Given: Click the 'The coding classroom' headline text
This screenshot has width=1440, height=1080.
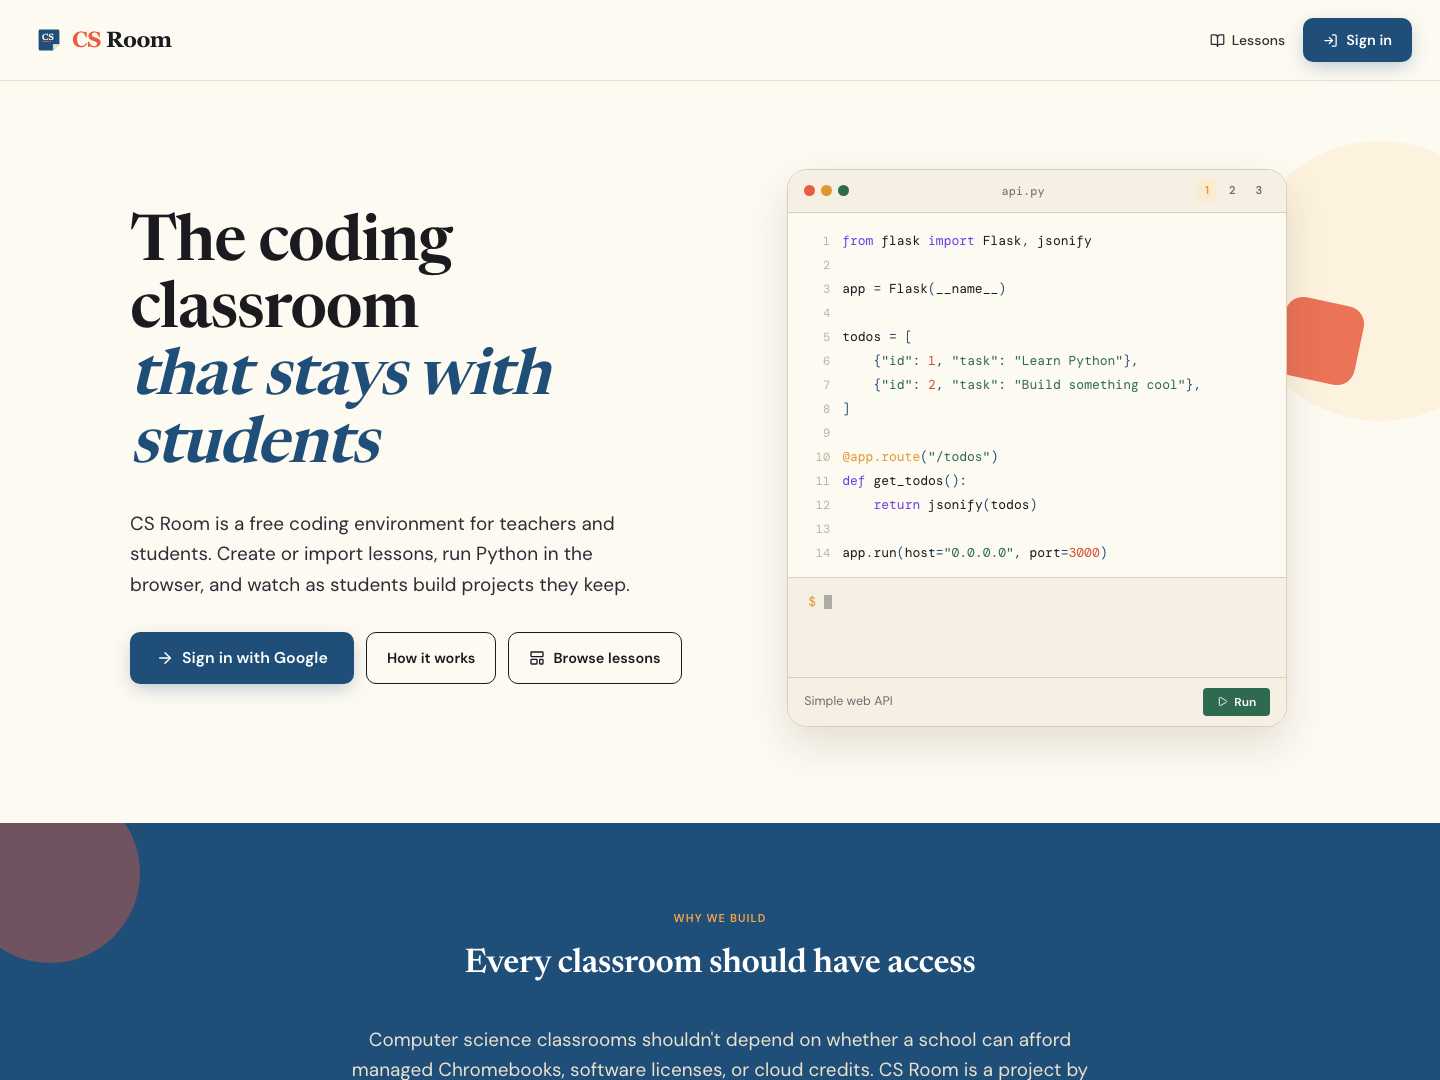Looking at the screenshot, I should coord(291,270).
